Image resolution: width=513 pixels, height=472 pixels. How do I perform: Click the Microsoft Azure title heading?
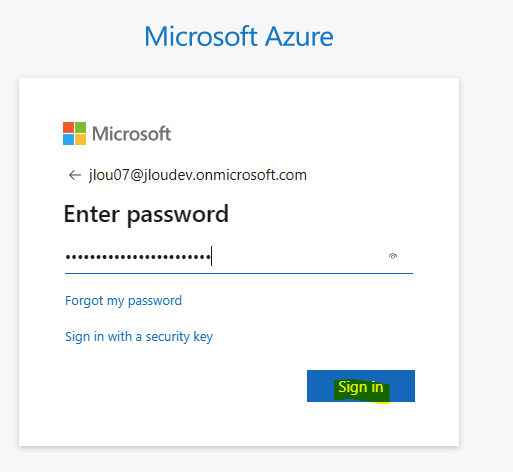239,36
